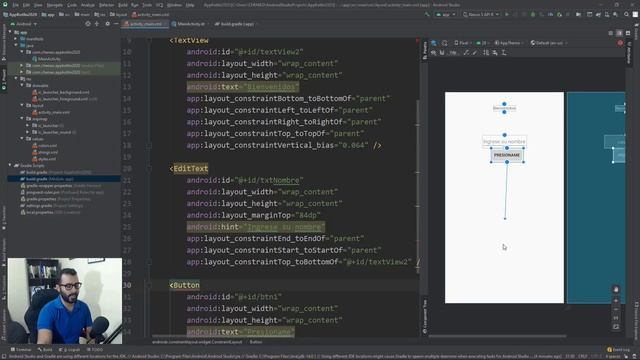
Task: Open the File menu
Action: click(16, 5)
